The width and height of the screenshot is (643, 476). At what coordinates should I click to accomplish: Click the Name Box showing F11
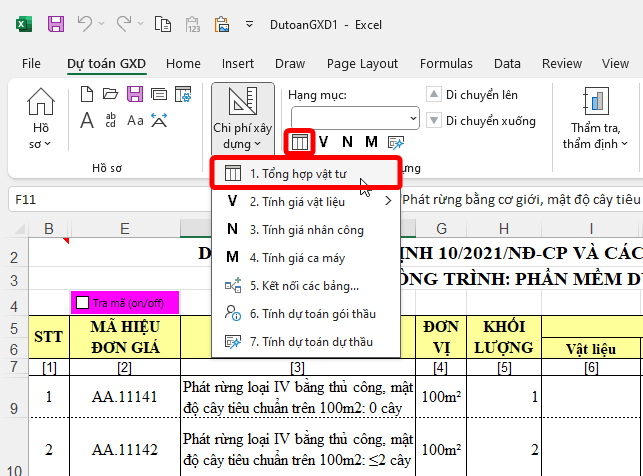click(x=60, y=199)
